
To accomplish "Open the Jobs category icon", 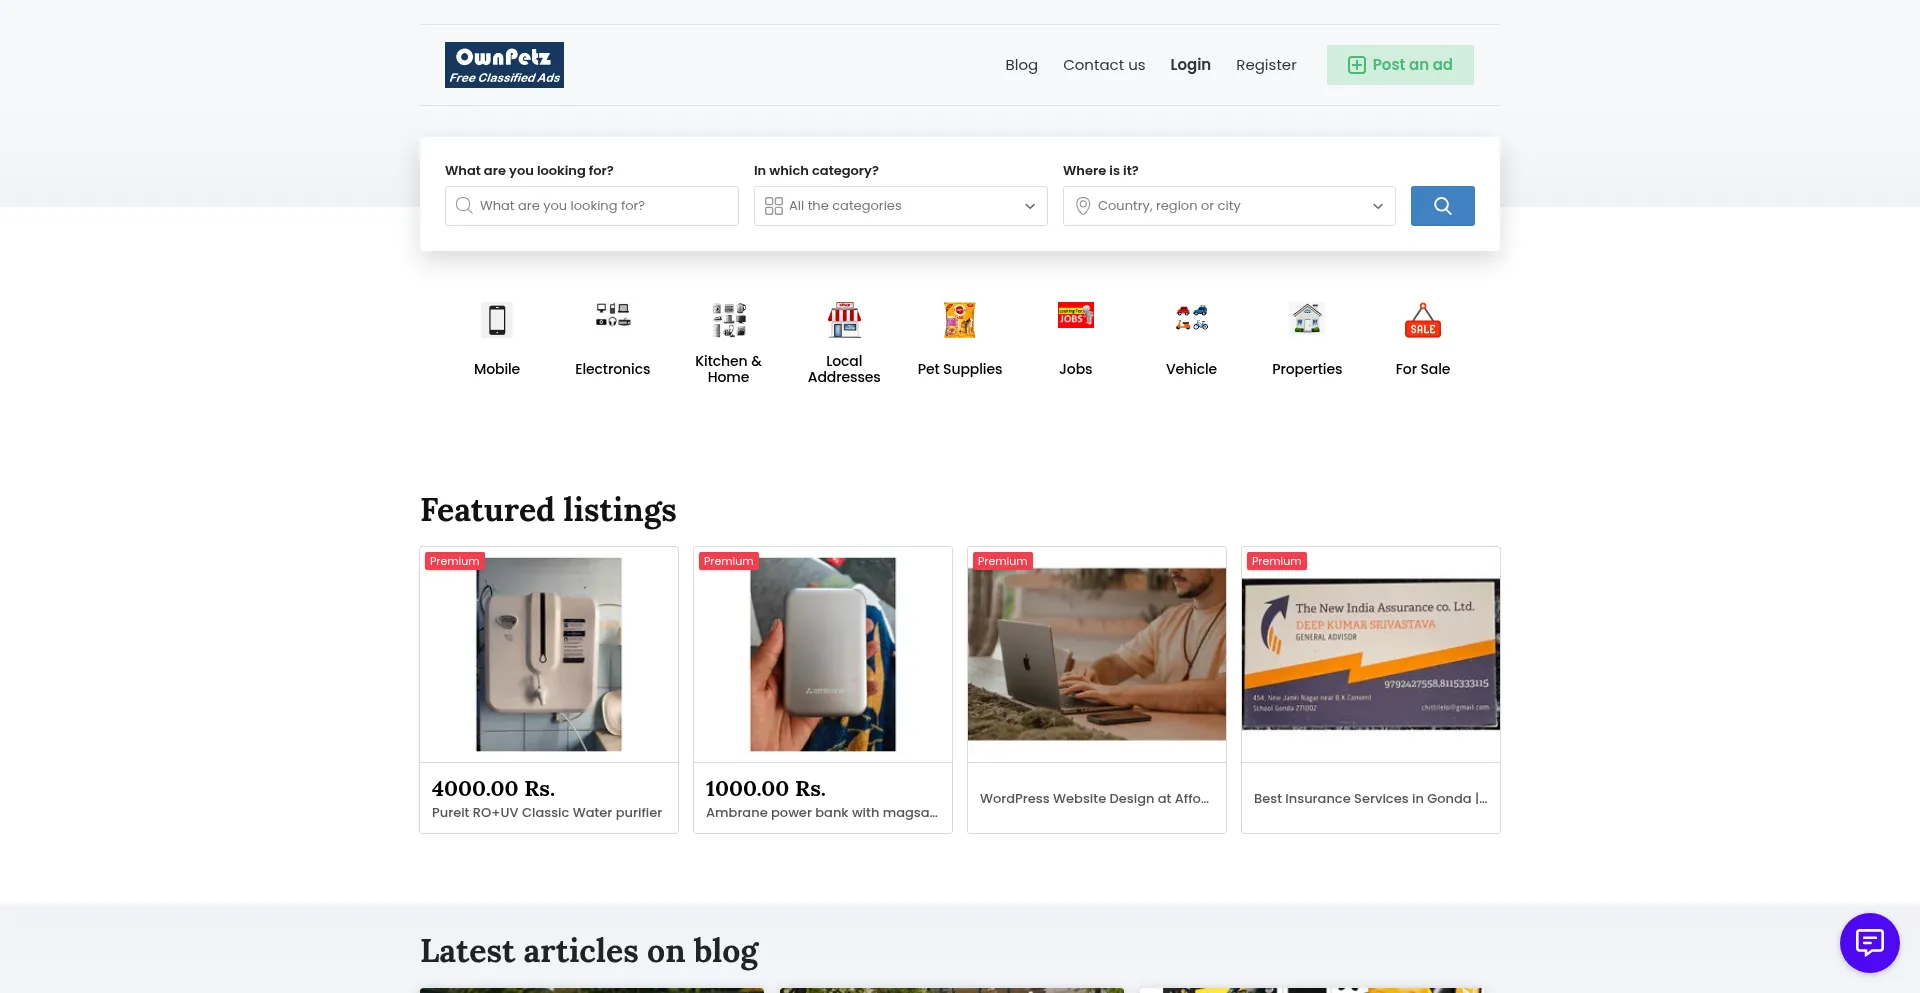I will [x=1076, y=315].
